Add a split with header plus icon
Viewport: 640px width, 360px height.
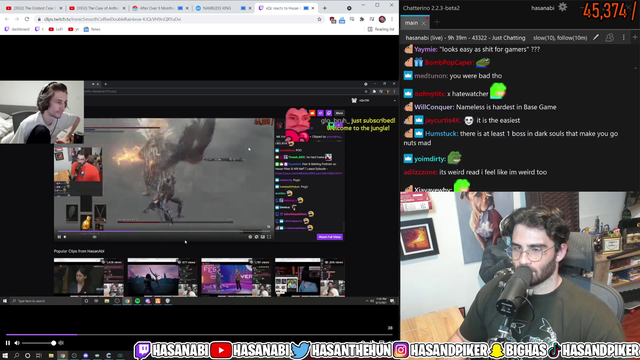pos(635,38)
